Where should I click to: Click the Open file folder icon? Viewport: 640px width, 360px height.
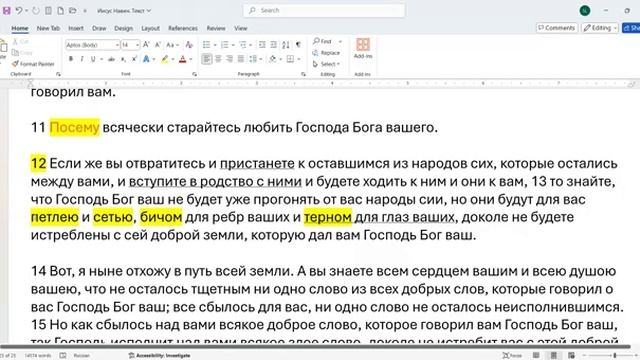coord(73,11)
